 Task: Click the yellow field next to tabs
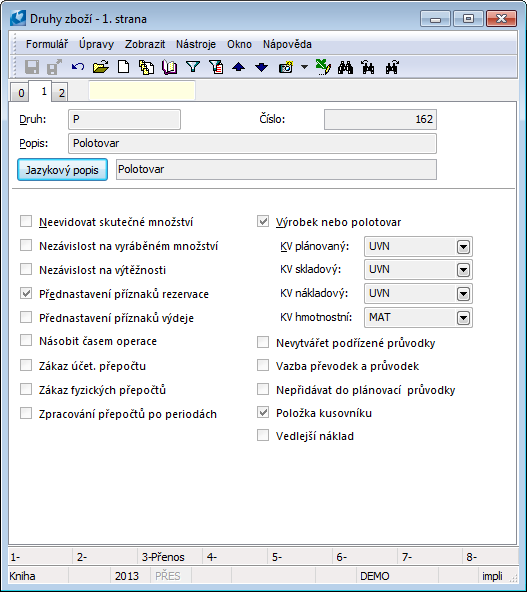click(x=142, y=91)
